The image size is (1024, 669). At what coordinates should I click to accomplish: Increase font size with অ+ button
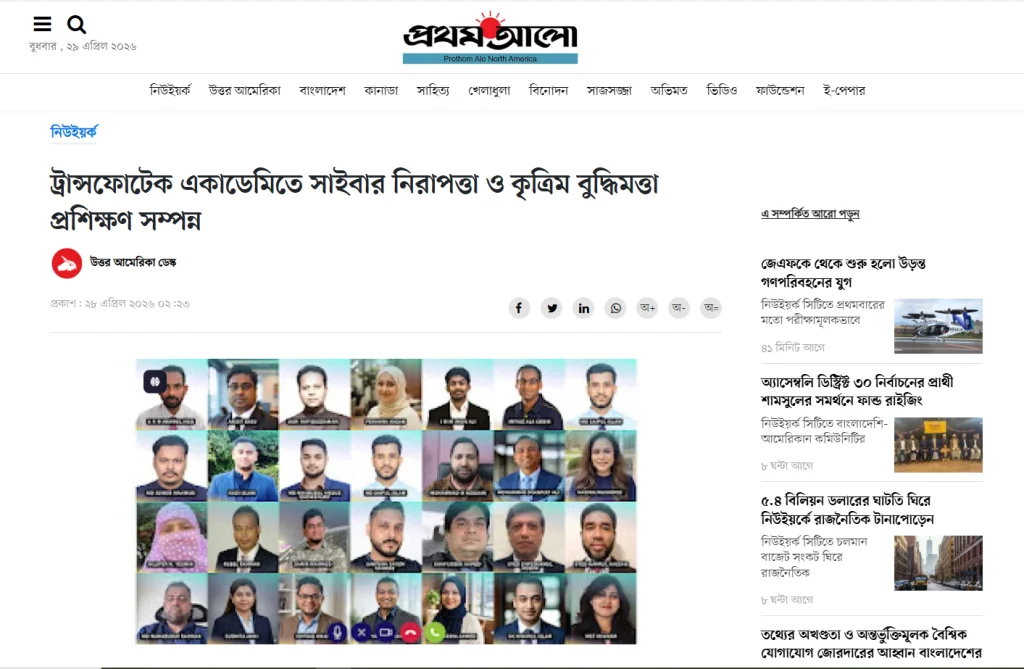(x=647, y=308)
